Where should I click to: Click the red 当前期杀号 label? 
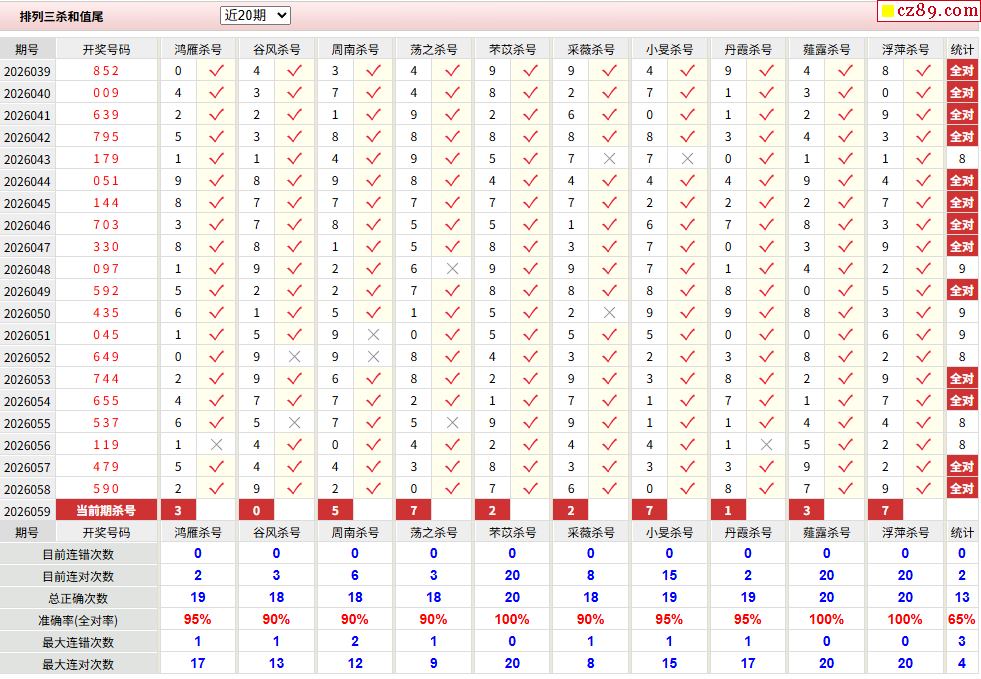tap(106, 511)
